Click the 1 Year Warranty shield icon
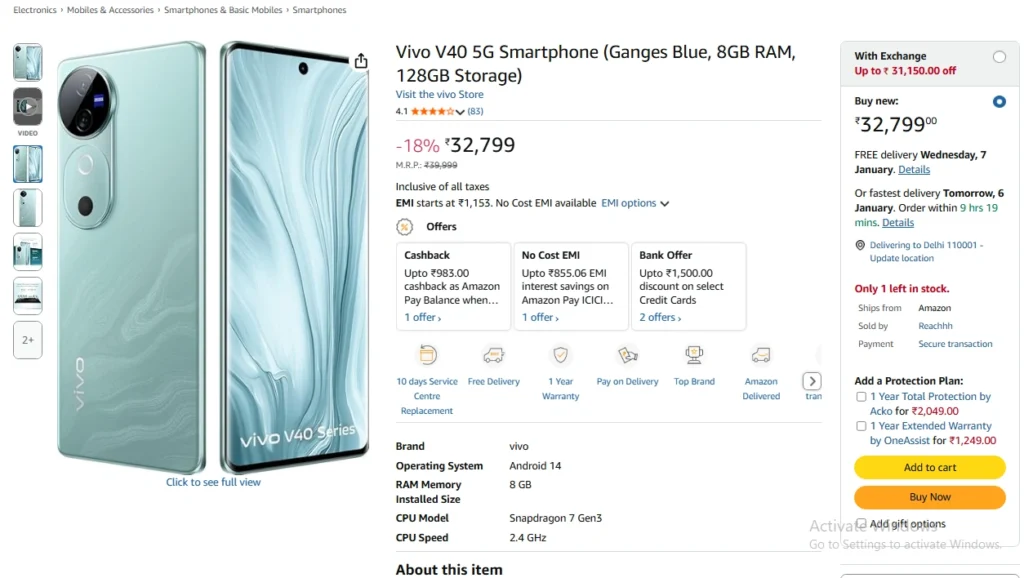The width and height of the screenshot is (1024, 578). [560, 355]
